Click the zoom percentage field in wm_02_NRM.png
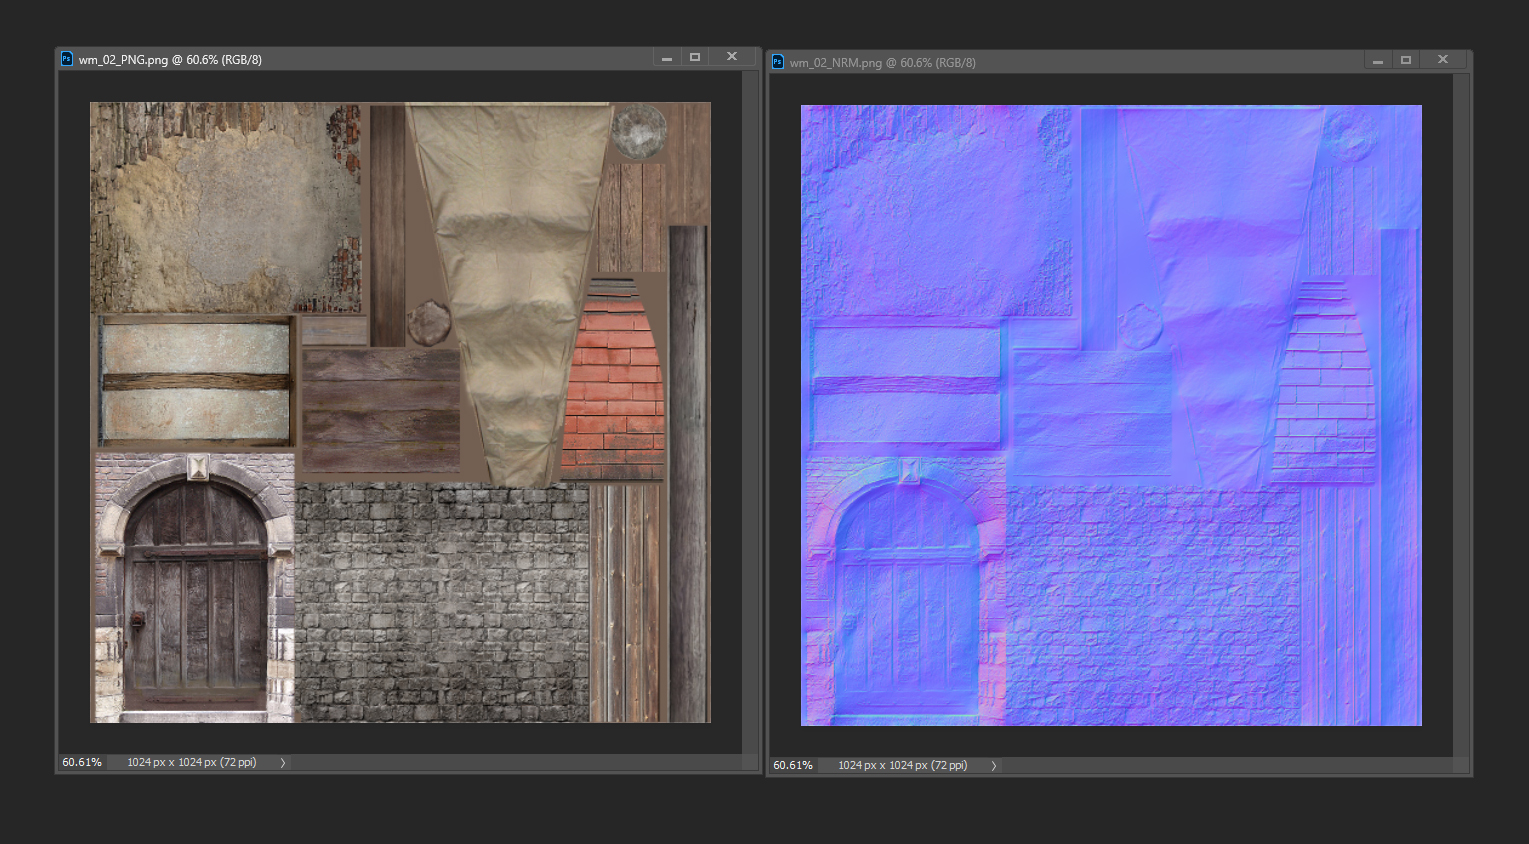Image resolution: width=1529 pixels, height=844 pixels. pyautogui.click(x=793, y=765)
